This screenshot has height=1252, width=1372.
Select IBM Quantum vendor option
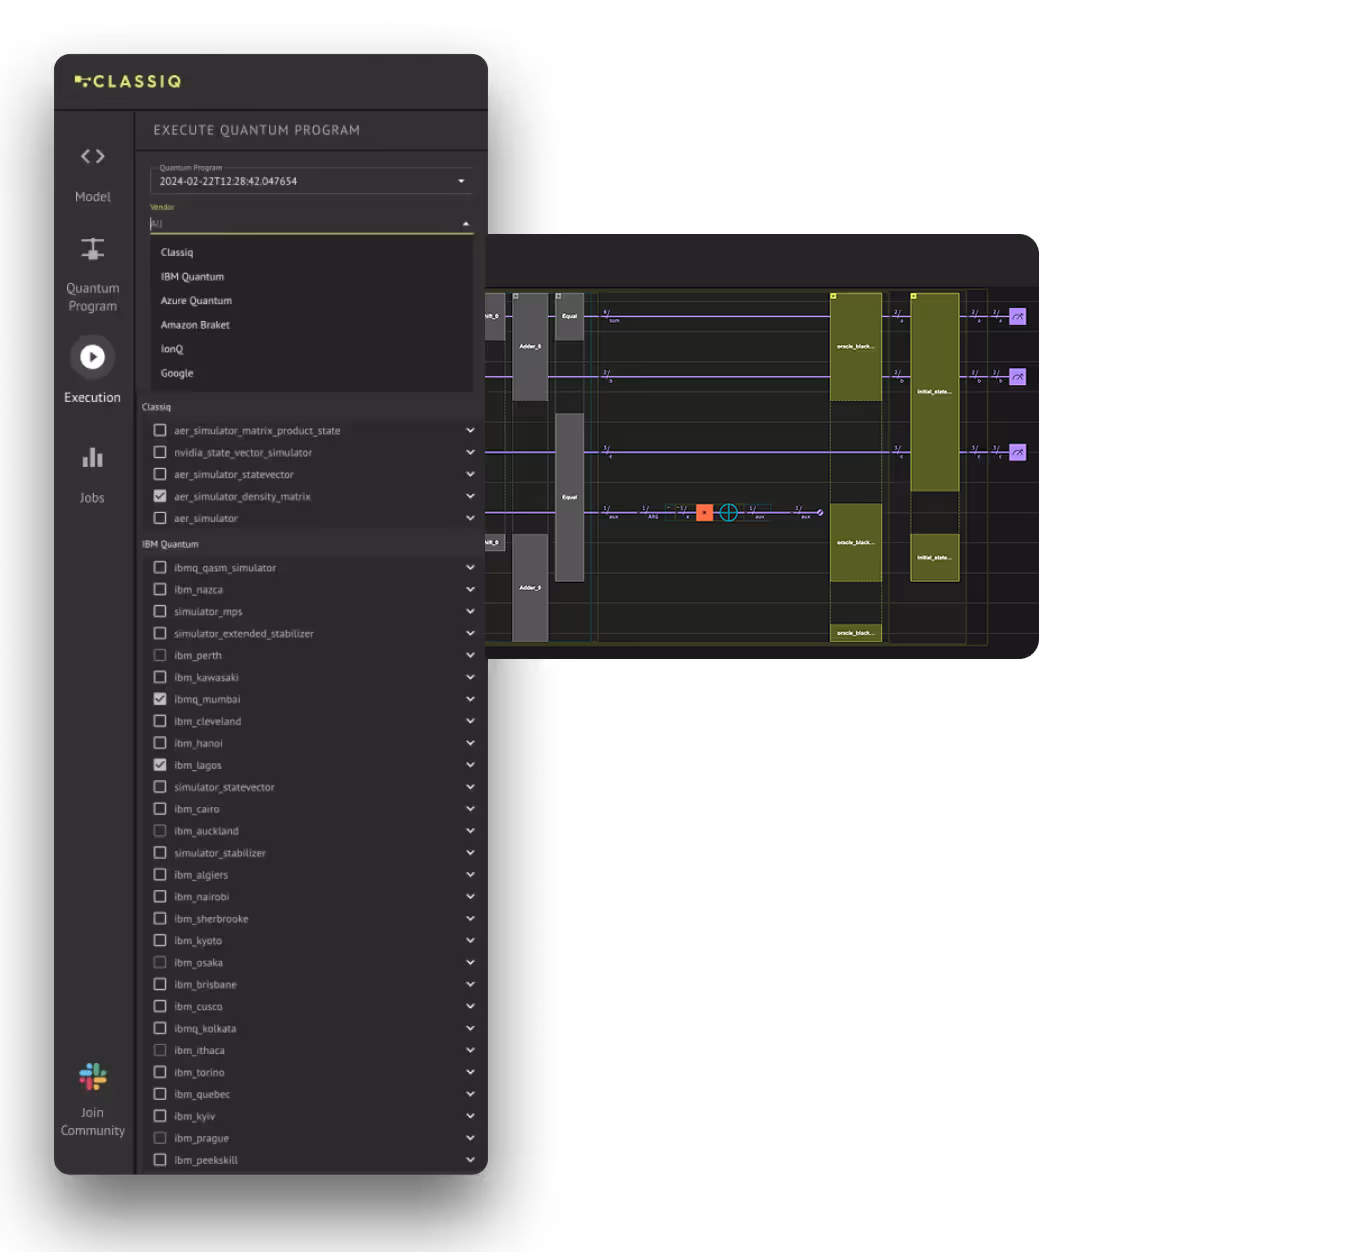311,276
